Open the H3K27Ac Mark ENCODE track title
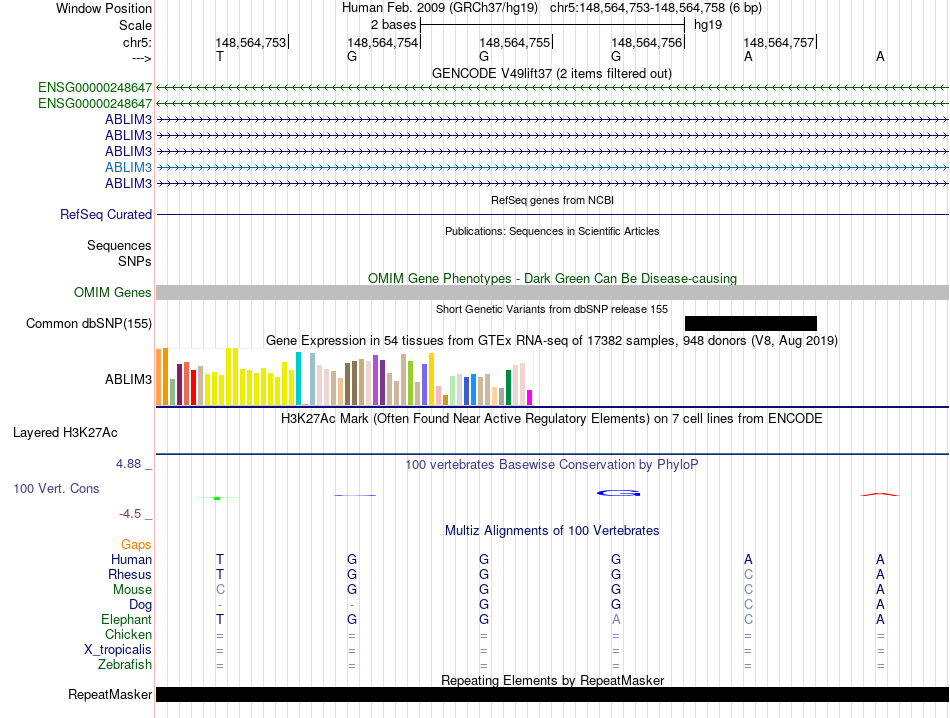The height and width of the screenshot is (718, 950). tap(552, 419)
